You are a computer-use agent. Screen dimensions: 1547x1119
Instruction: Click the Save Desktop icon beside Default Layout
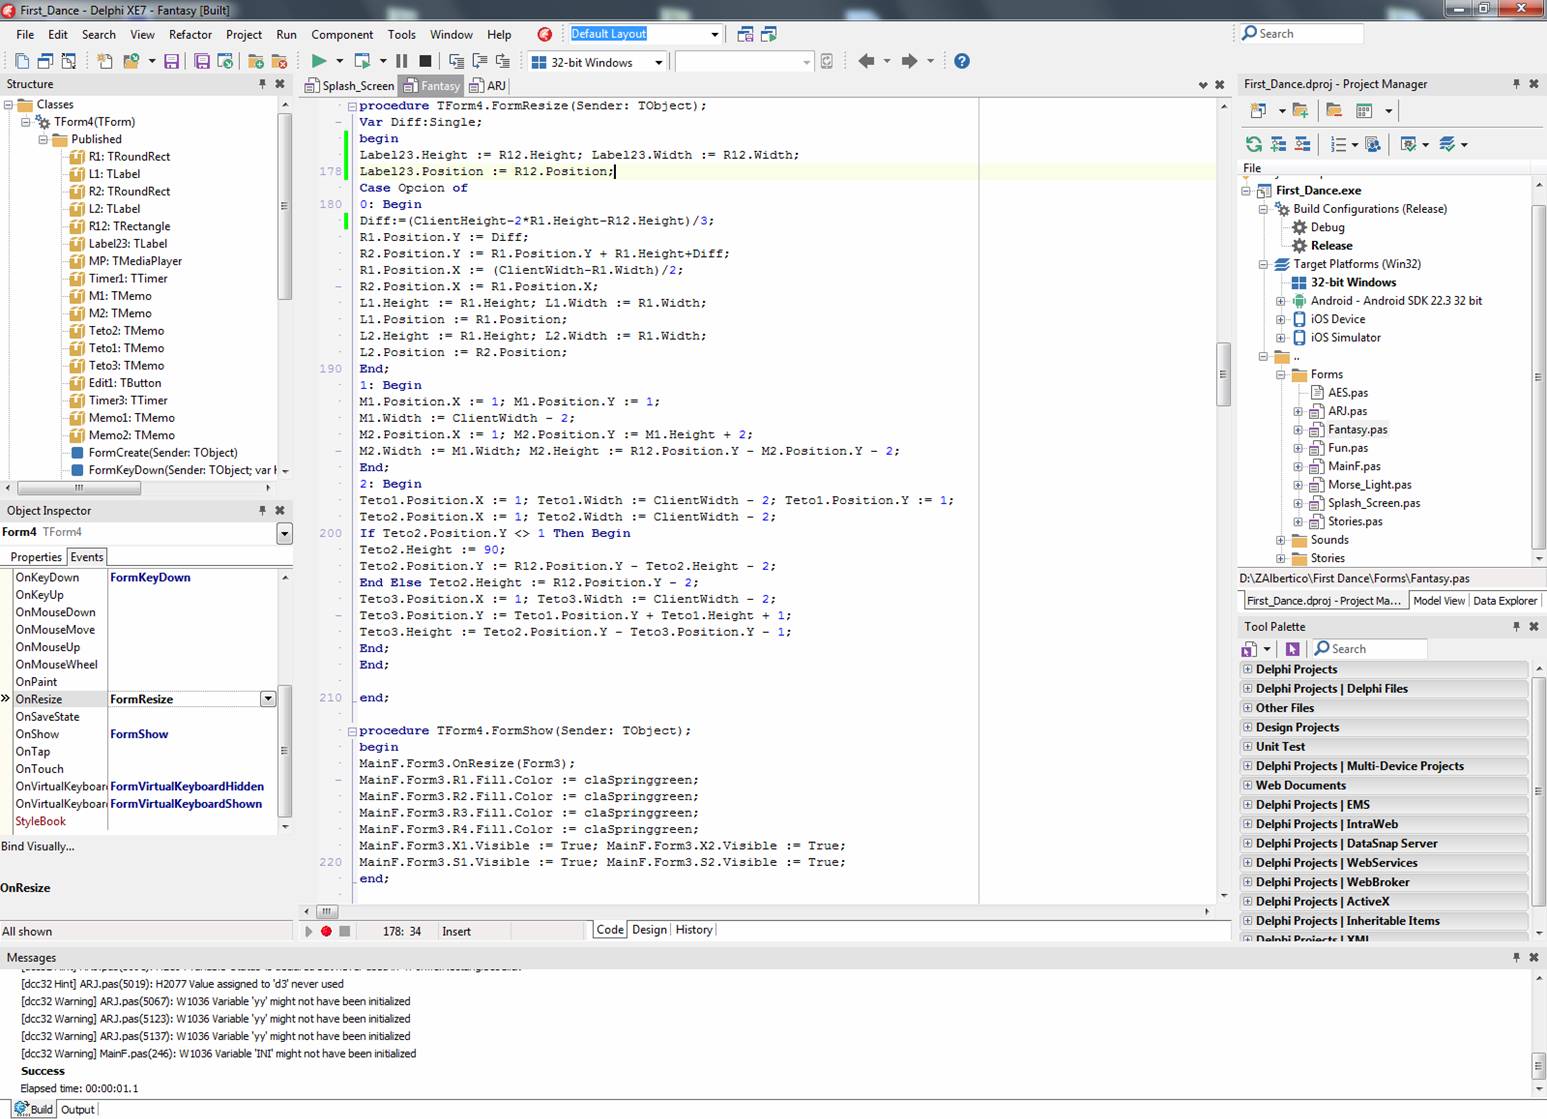click(x=745, y=34)
